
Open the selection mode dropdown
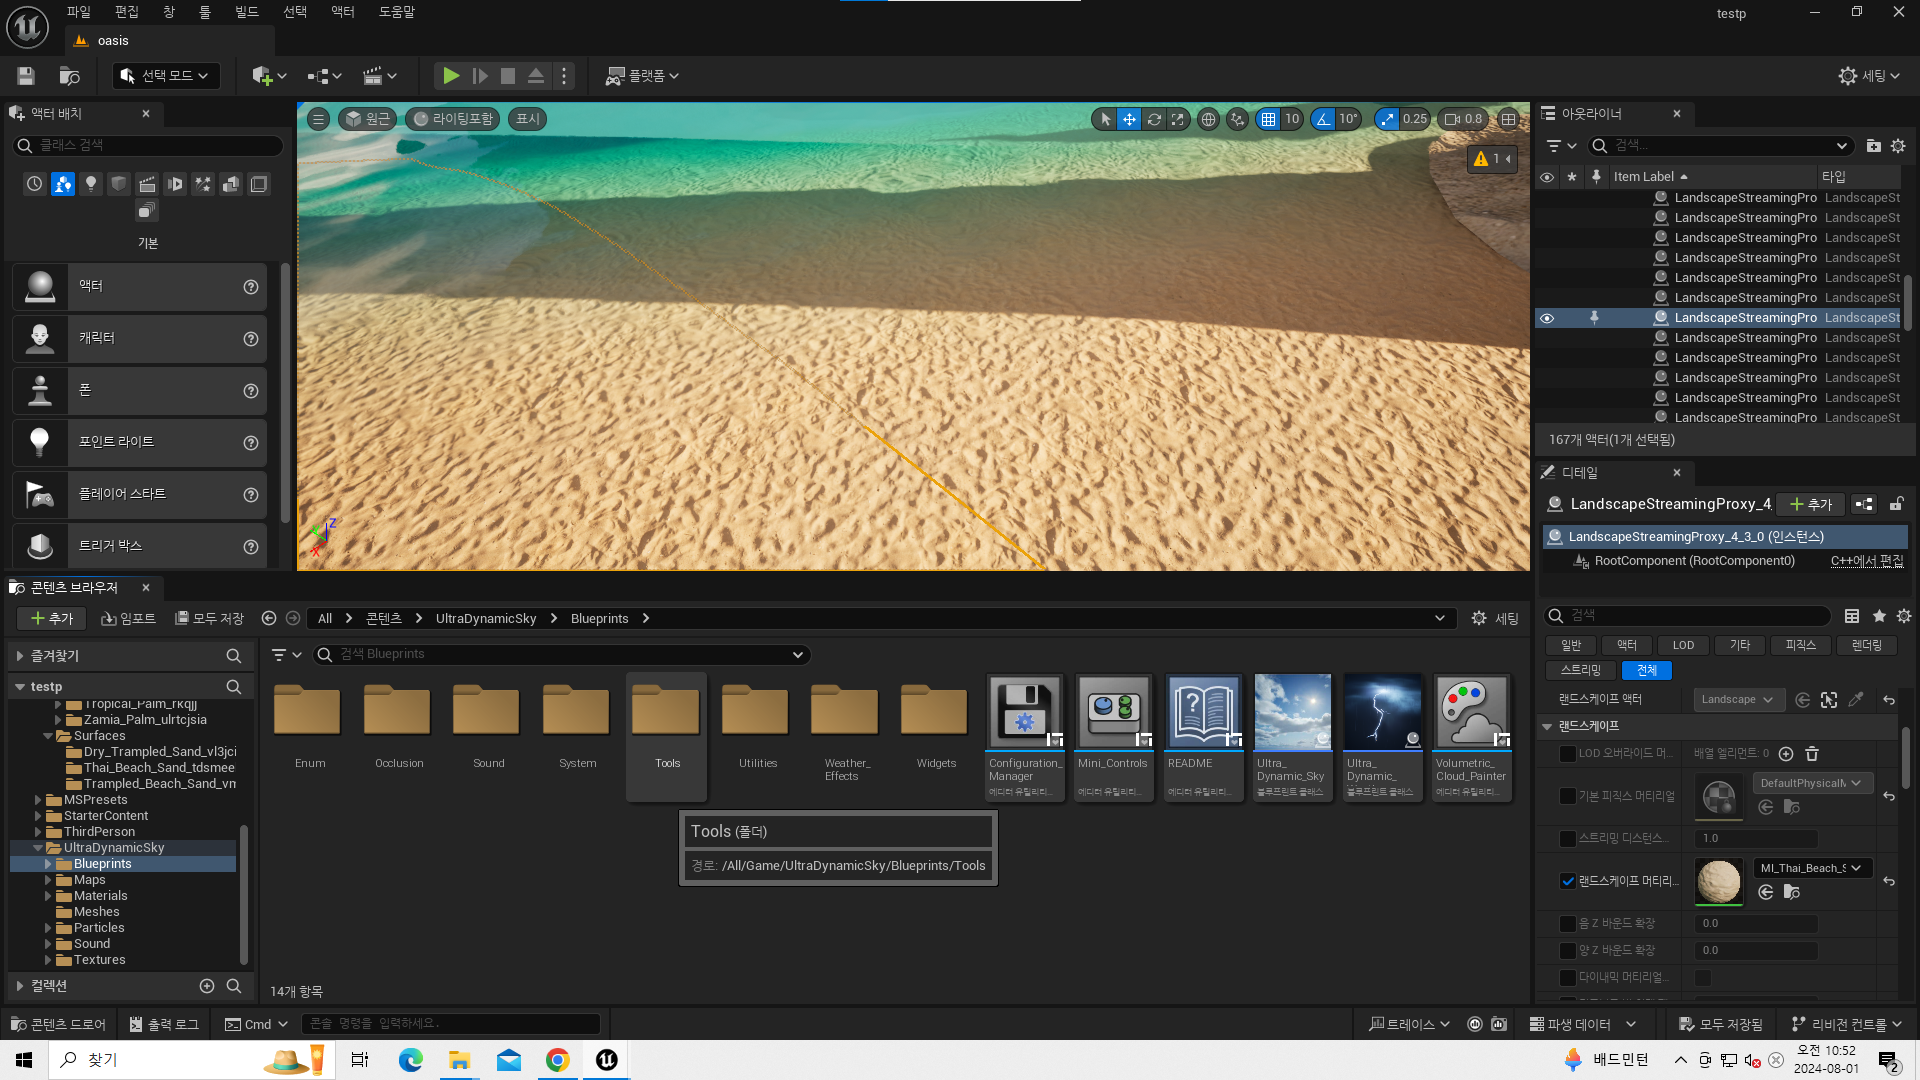click(x=166, y=76)
